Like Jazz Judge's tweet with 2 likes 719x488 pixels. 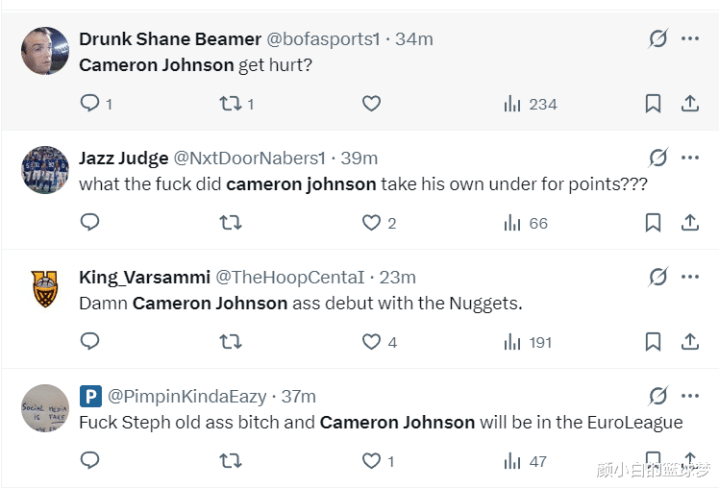[x=372, y=223]
